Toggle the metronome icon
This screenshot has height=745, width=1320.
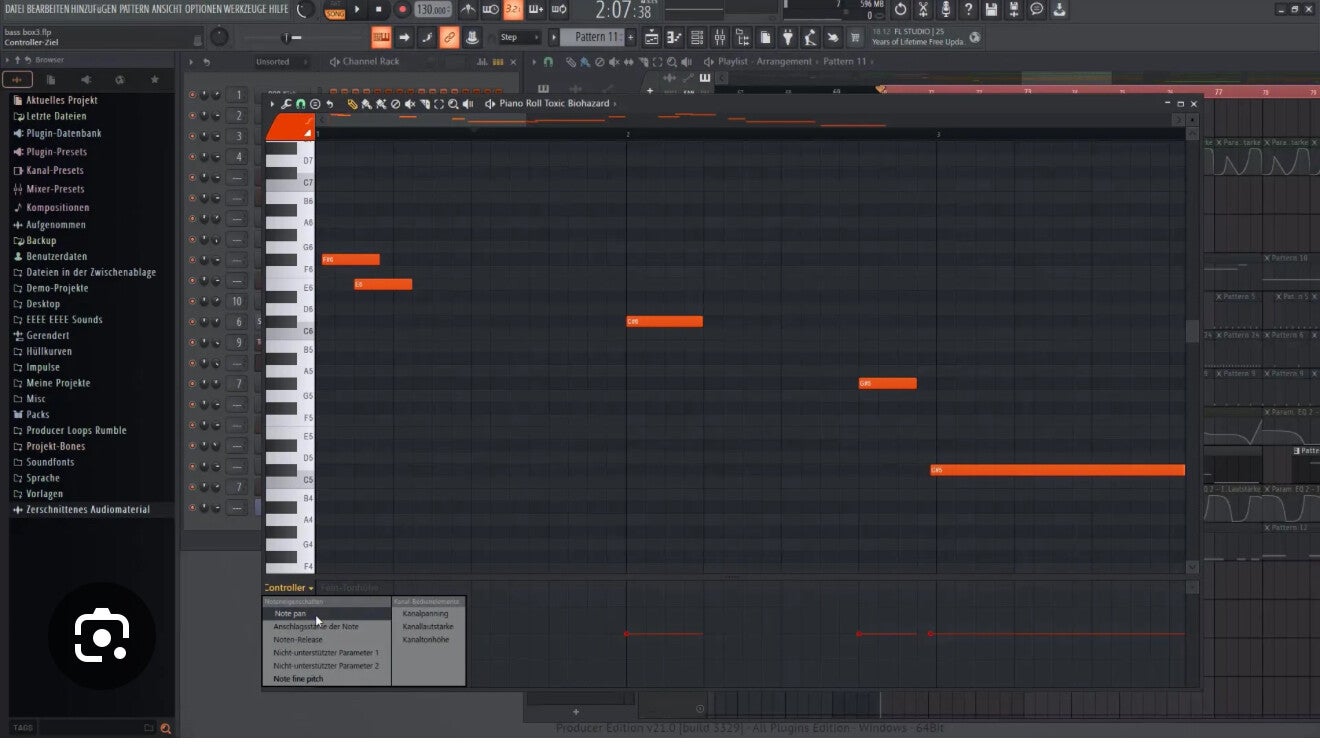(x=468, y=10)
